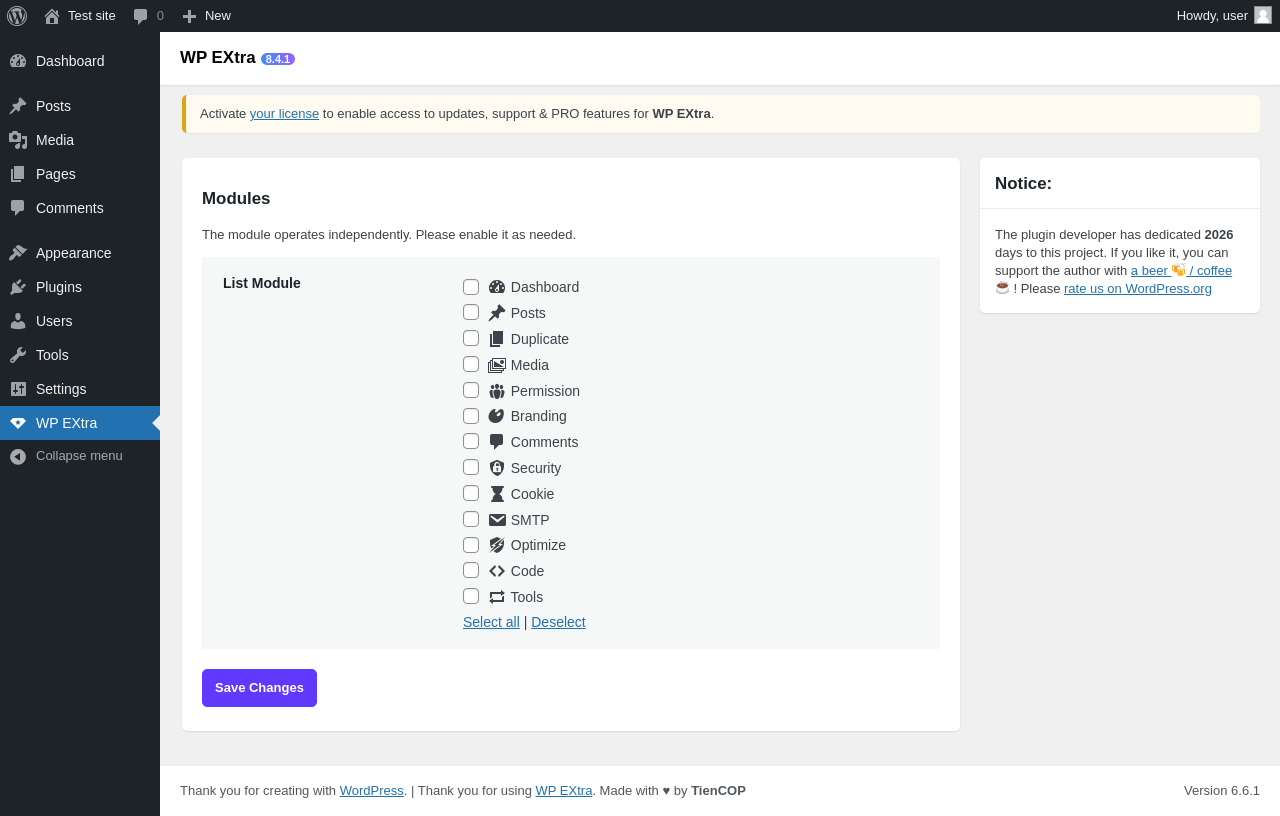Click the Code module brackets icon
Screen dimensions: 1280x816
tap(497, 571)
